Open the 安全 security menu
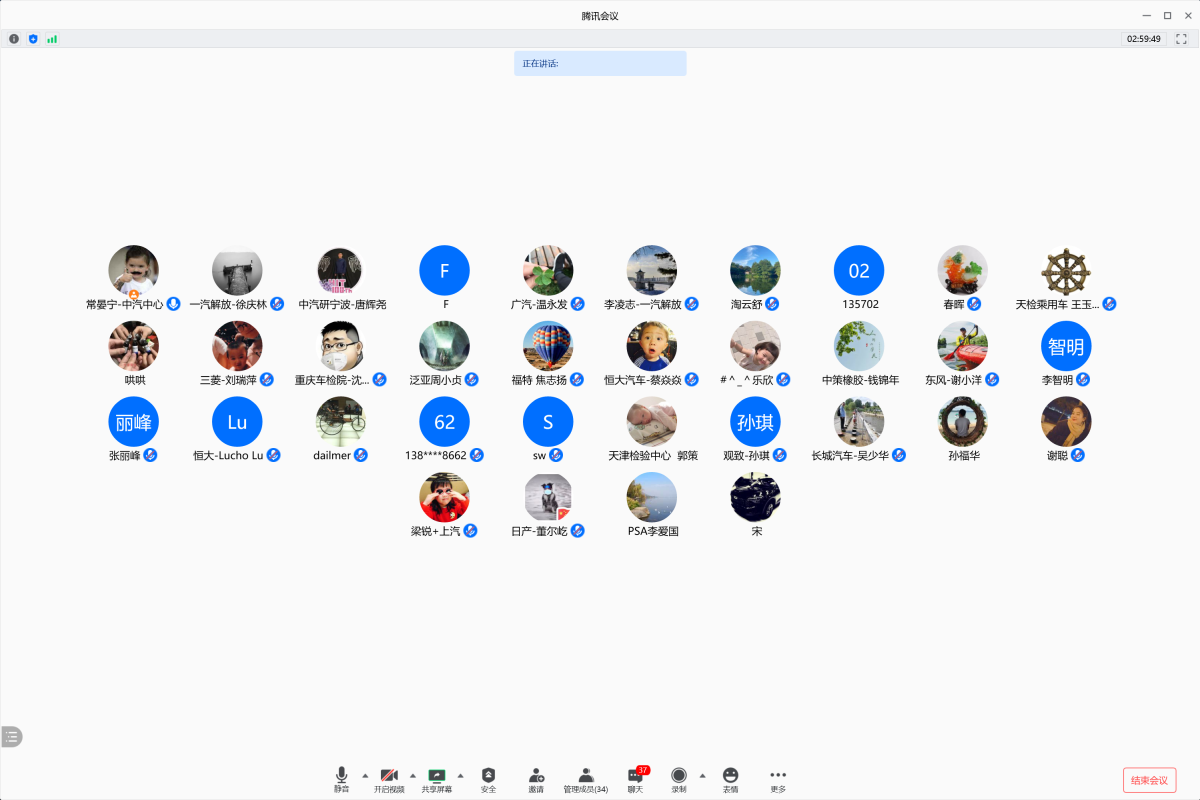 coord(488,779)
